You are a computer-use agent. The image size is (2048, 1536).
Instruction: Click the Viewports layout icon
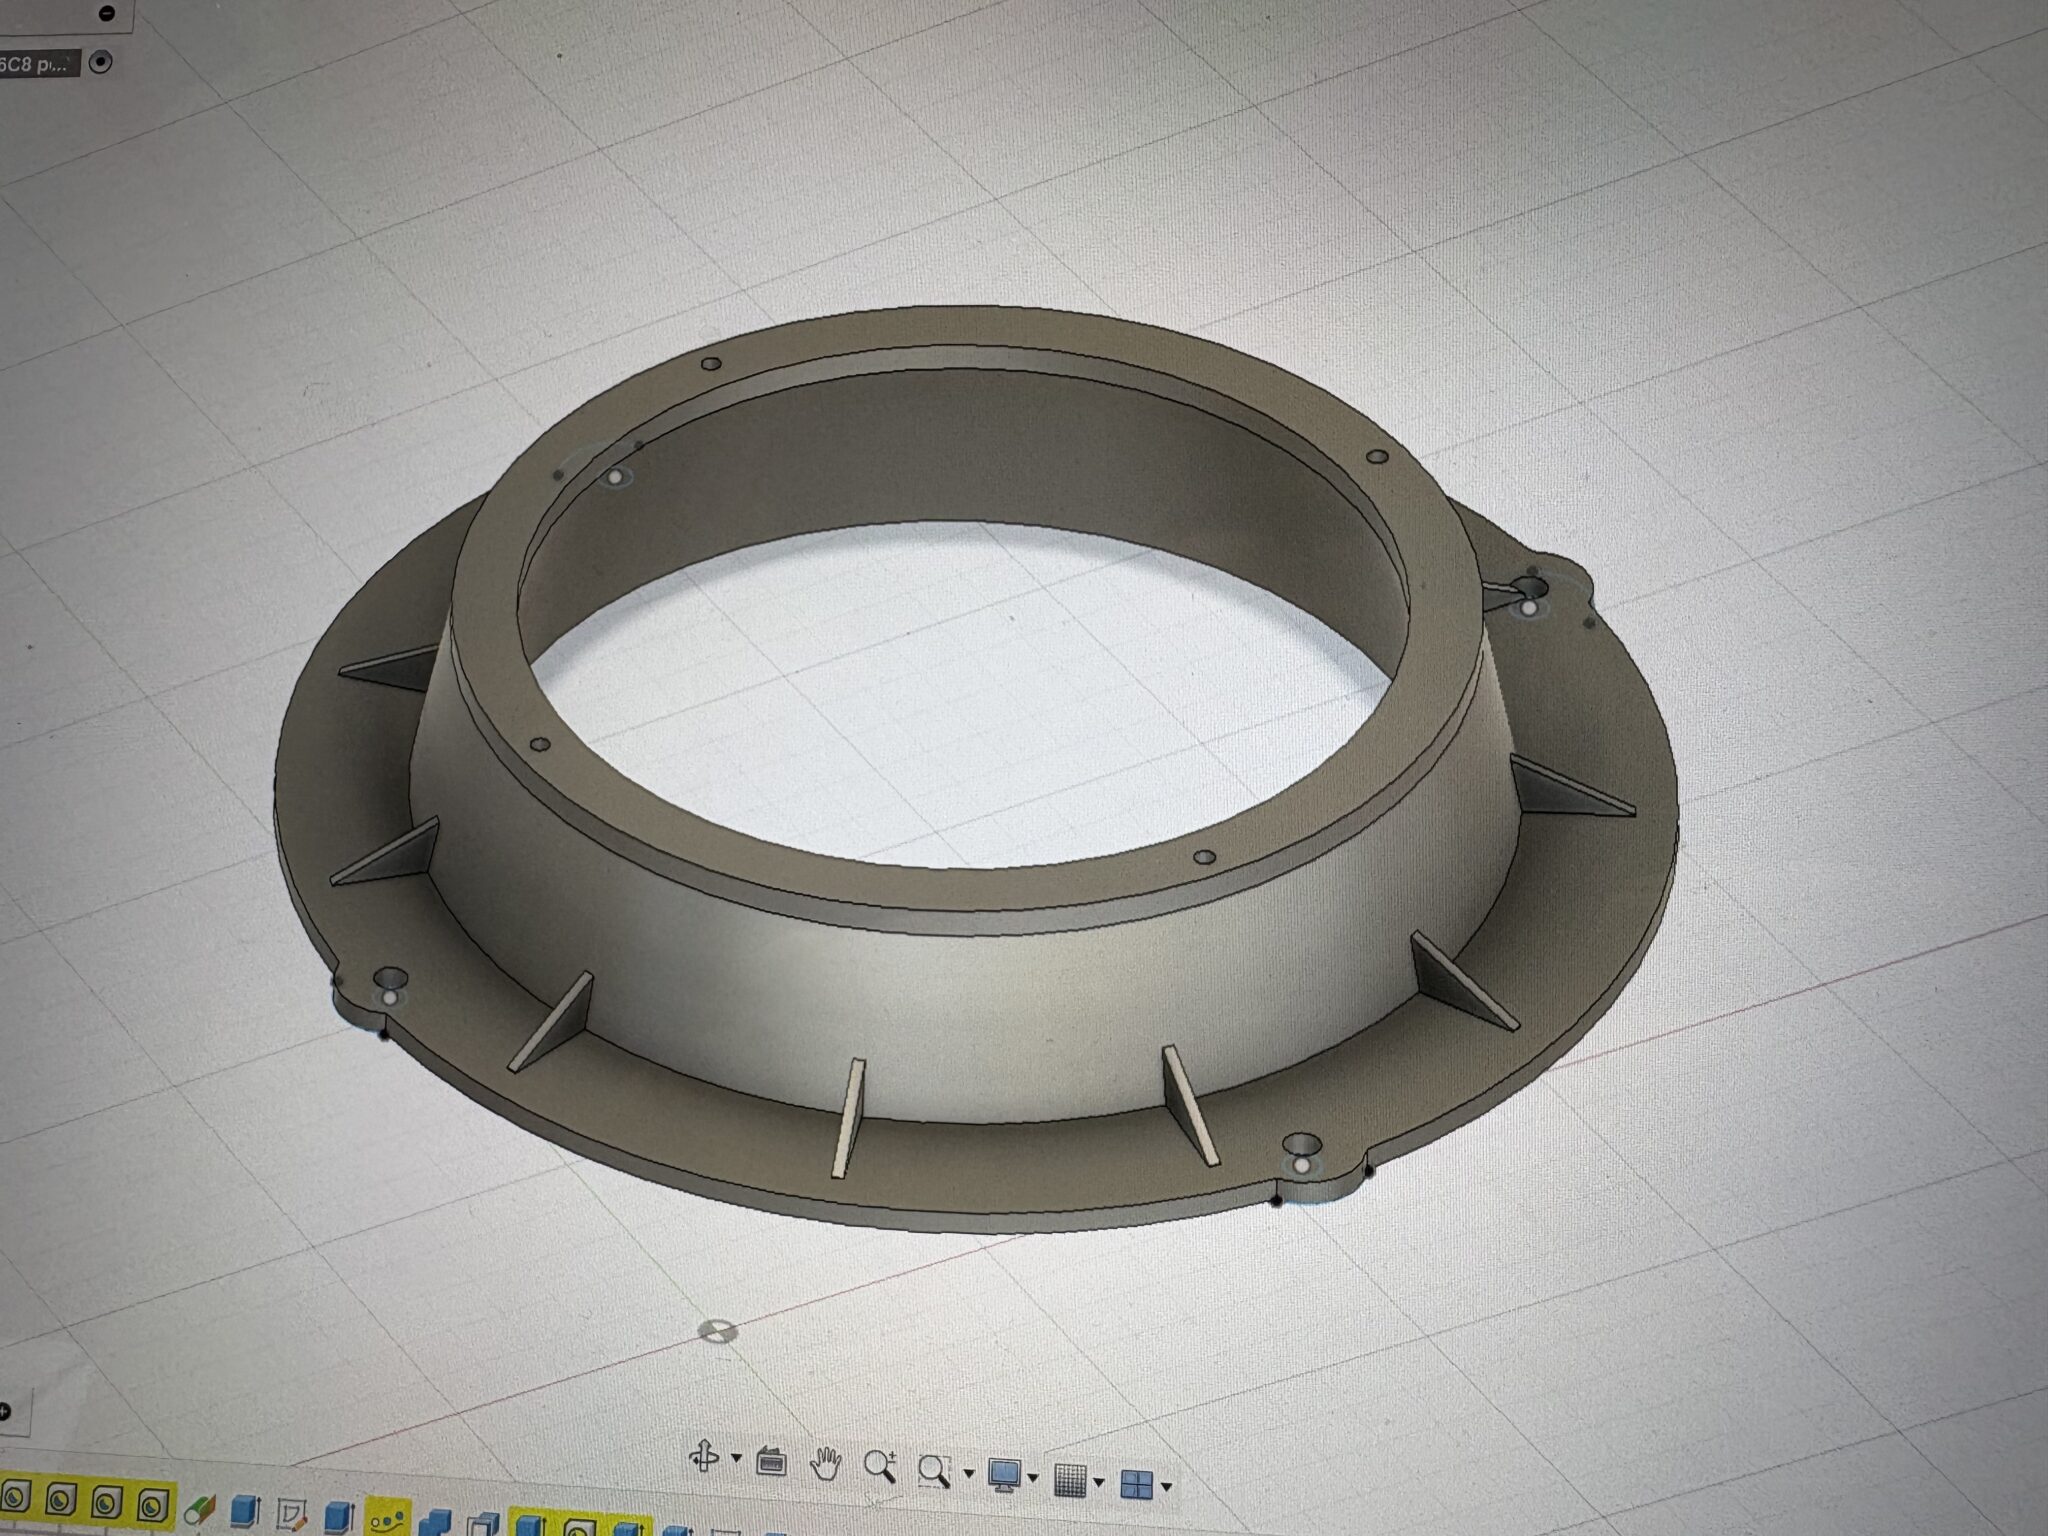pyautogui.click(x=1136, y=1485)
